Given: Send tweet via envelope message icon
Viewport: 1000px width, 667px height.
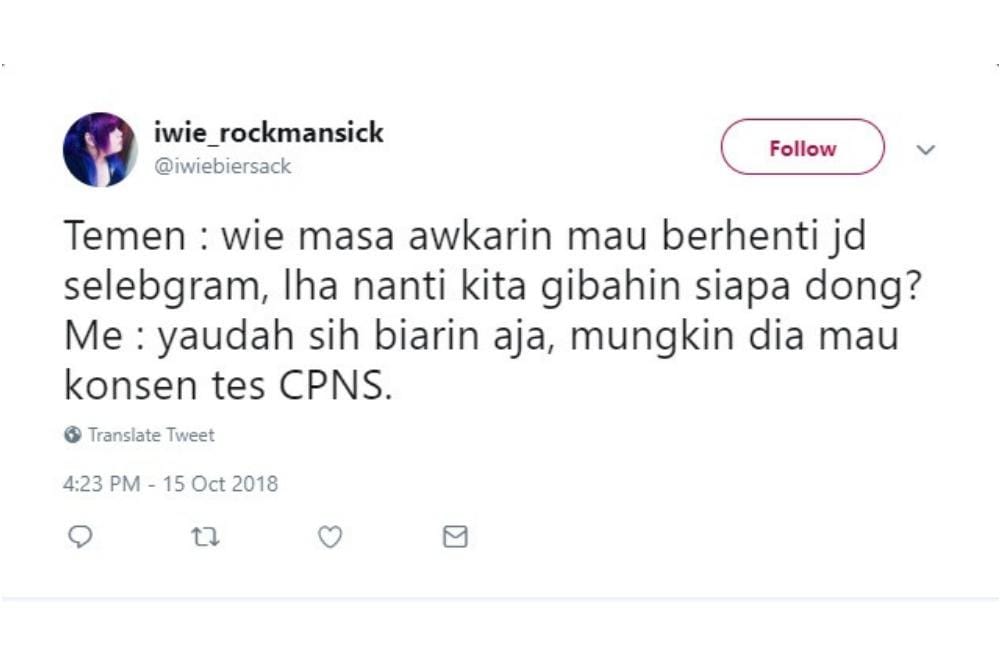Looking at the screenshot, I should click(x=455, y=537).
